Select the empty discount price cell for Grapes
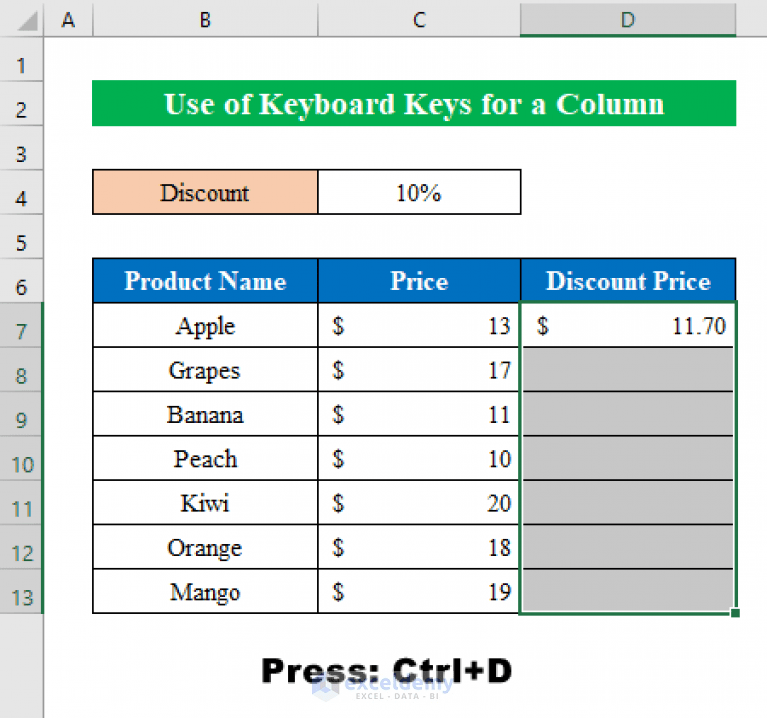The image size is (767, 718). [x=628, y=370]
